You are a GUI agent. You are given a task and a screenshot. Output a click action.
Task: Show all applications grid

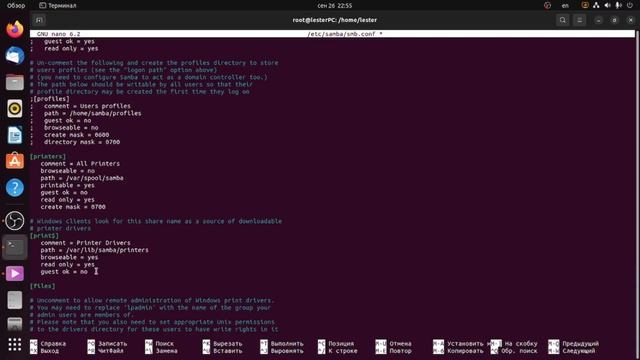(15, 344)
